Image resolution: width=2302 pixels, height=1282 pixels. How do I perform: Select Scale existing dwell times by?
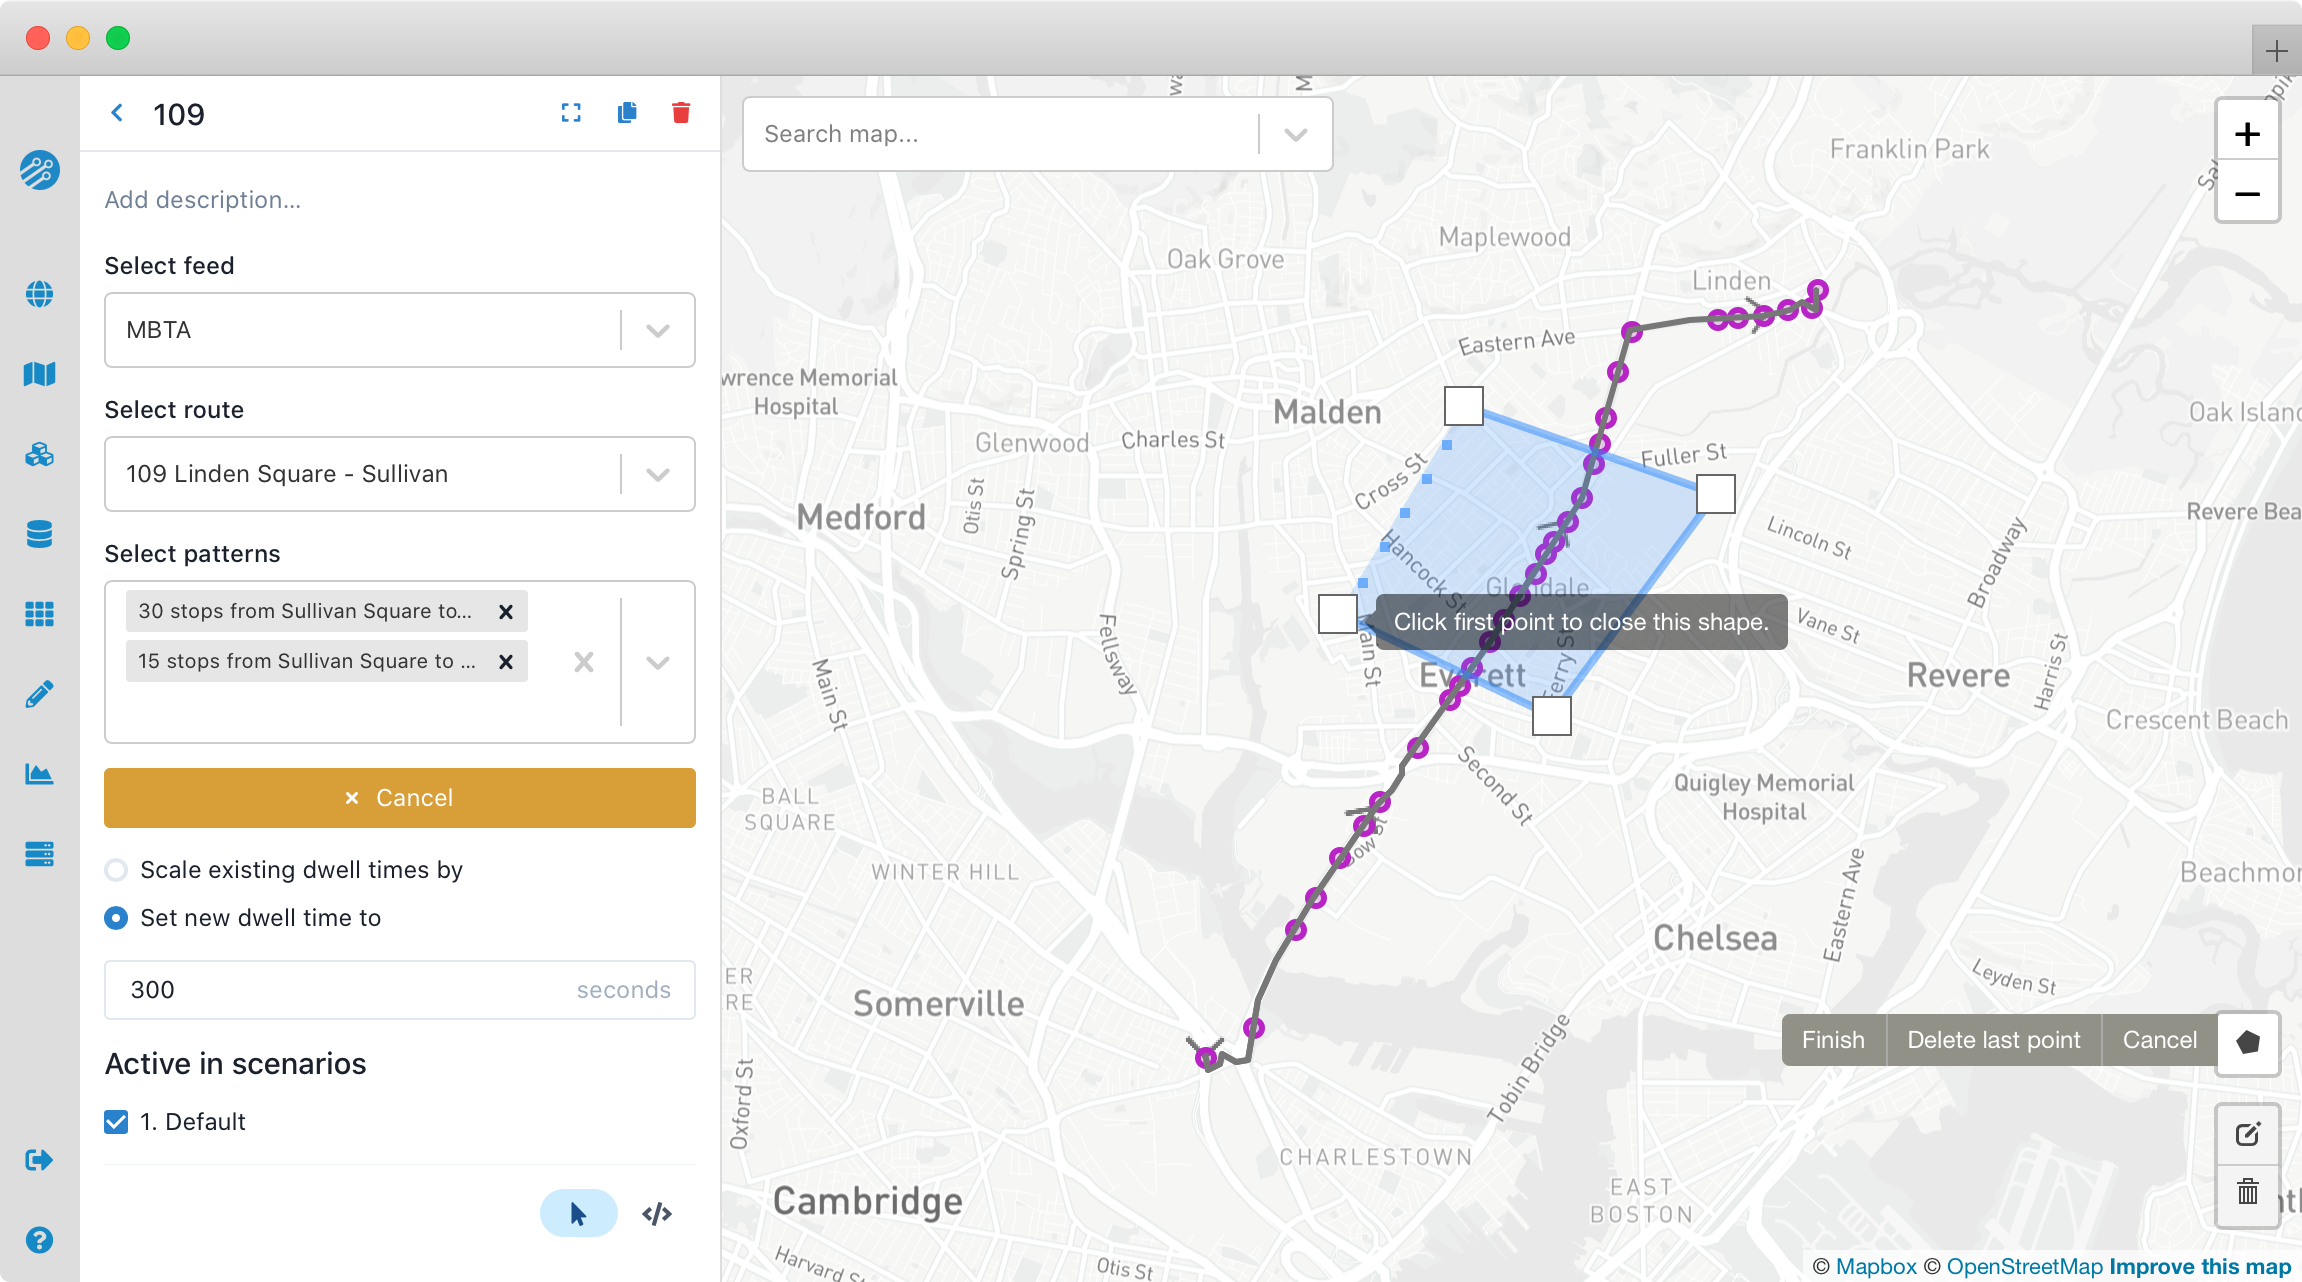click(x=116, y=870)
